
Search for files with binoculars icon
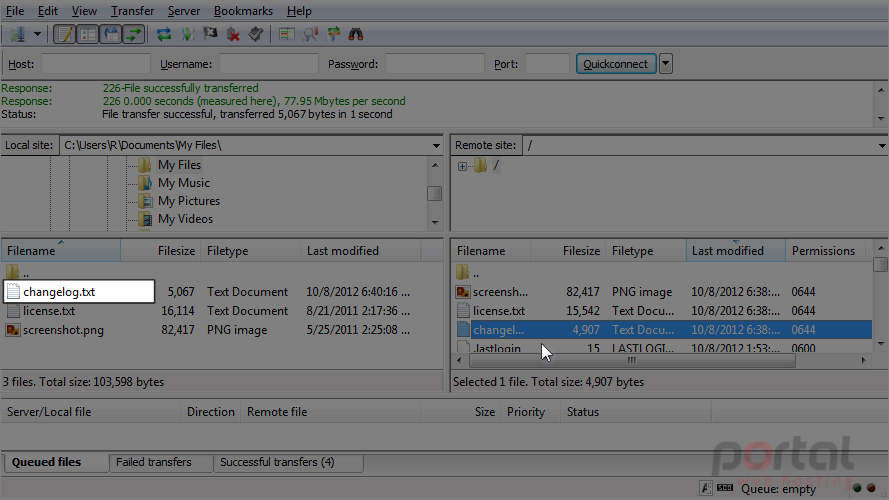click(x=356, y=34)
